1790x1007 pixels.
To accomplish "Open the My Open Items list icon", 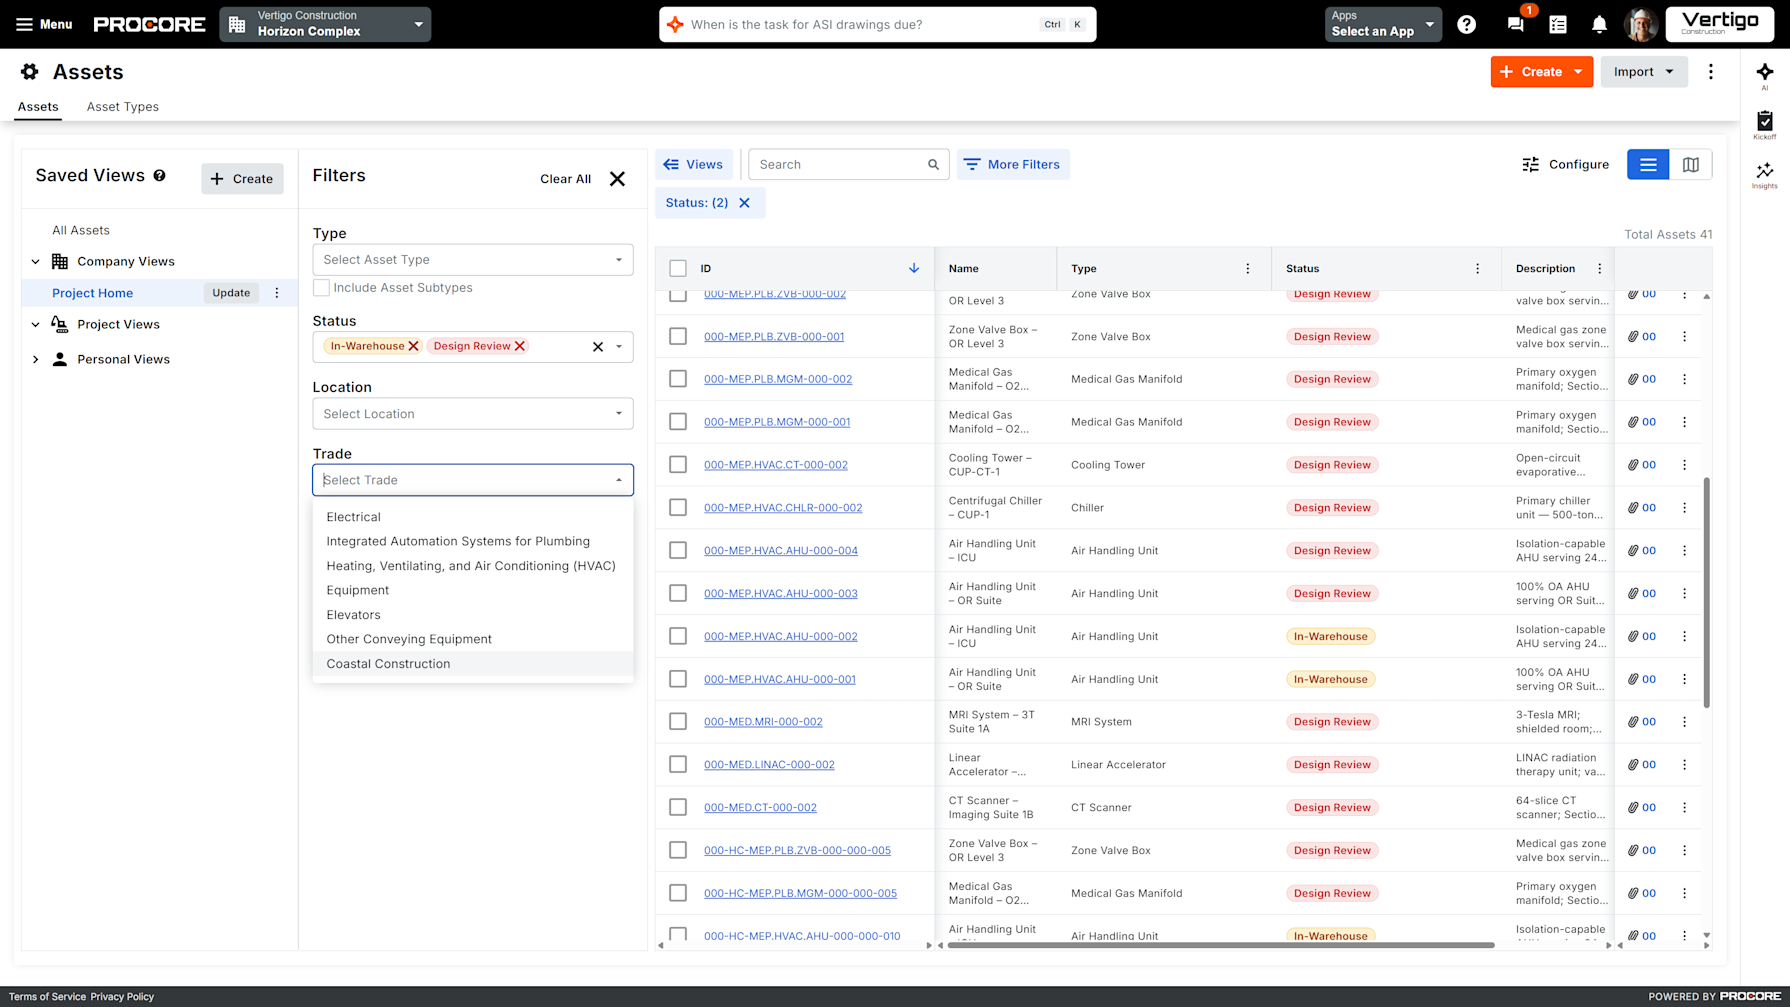I will pyautogui.click(x=1558, y=24).
